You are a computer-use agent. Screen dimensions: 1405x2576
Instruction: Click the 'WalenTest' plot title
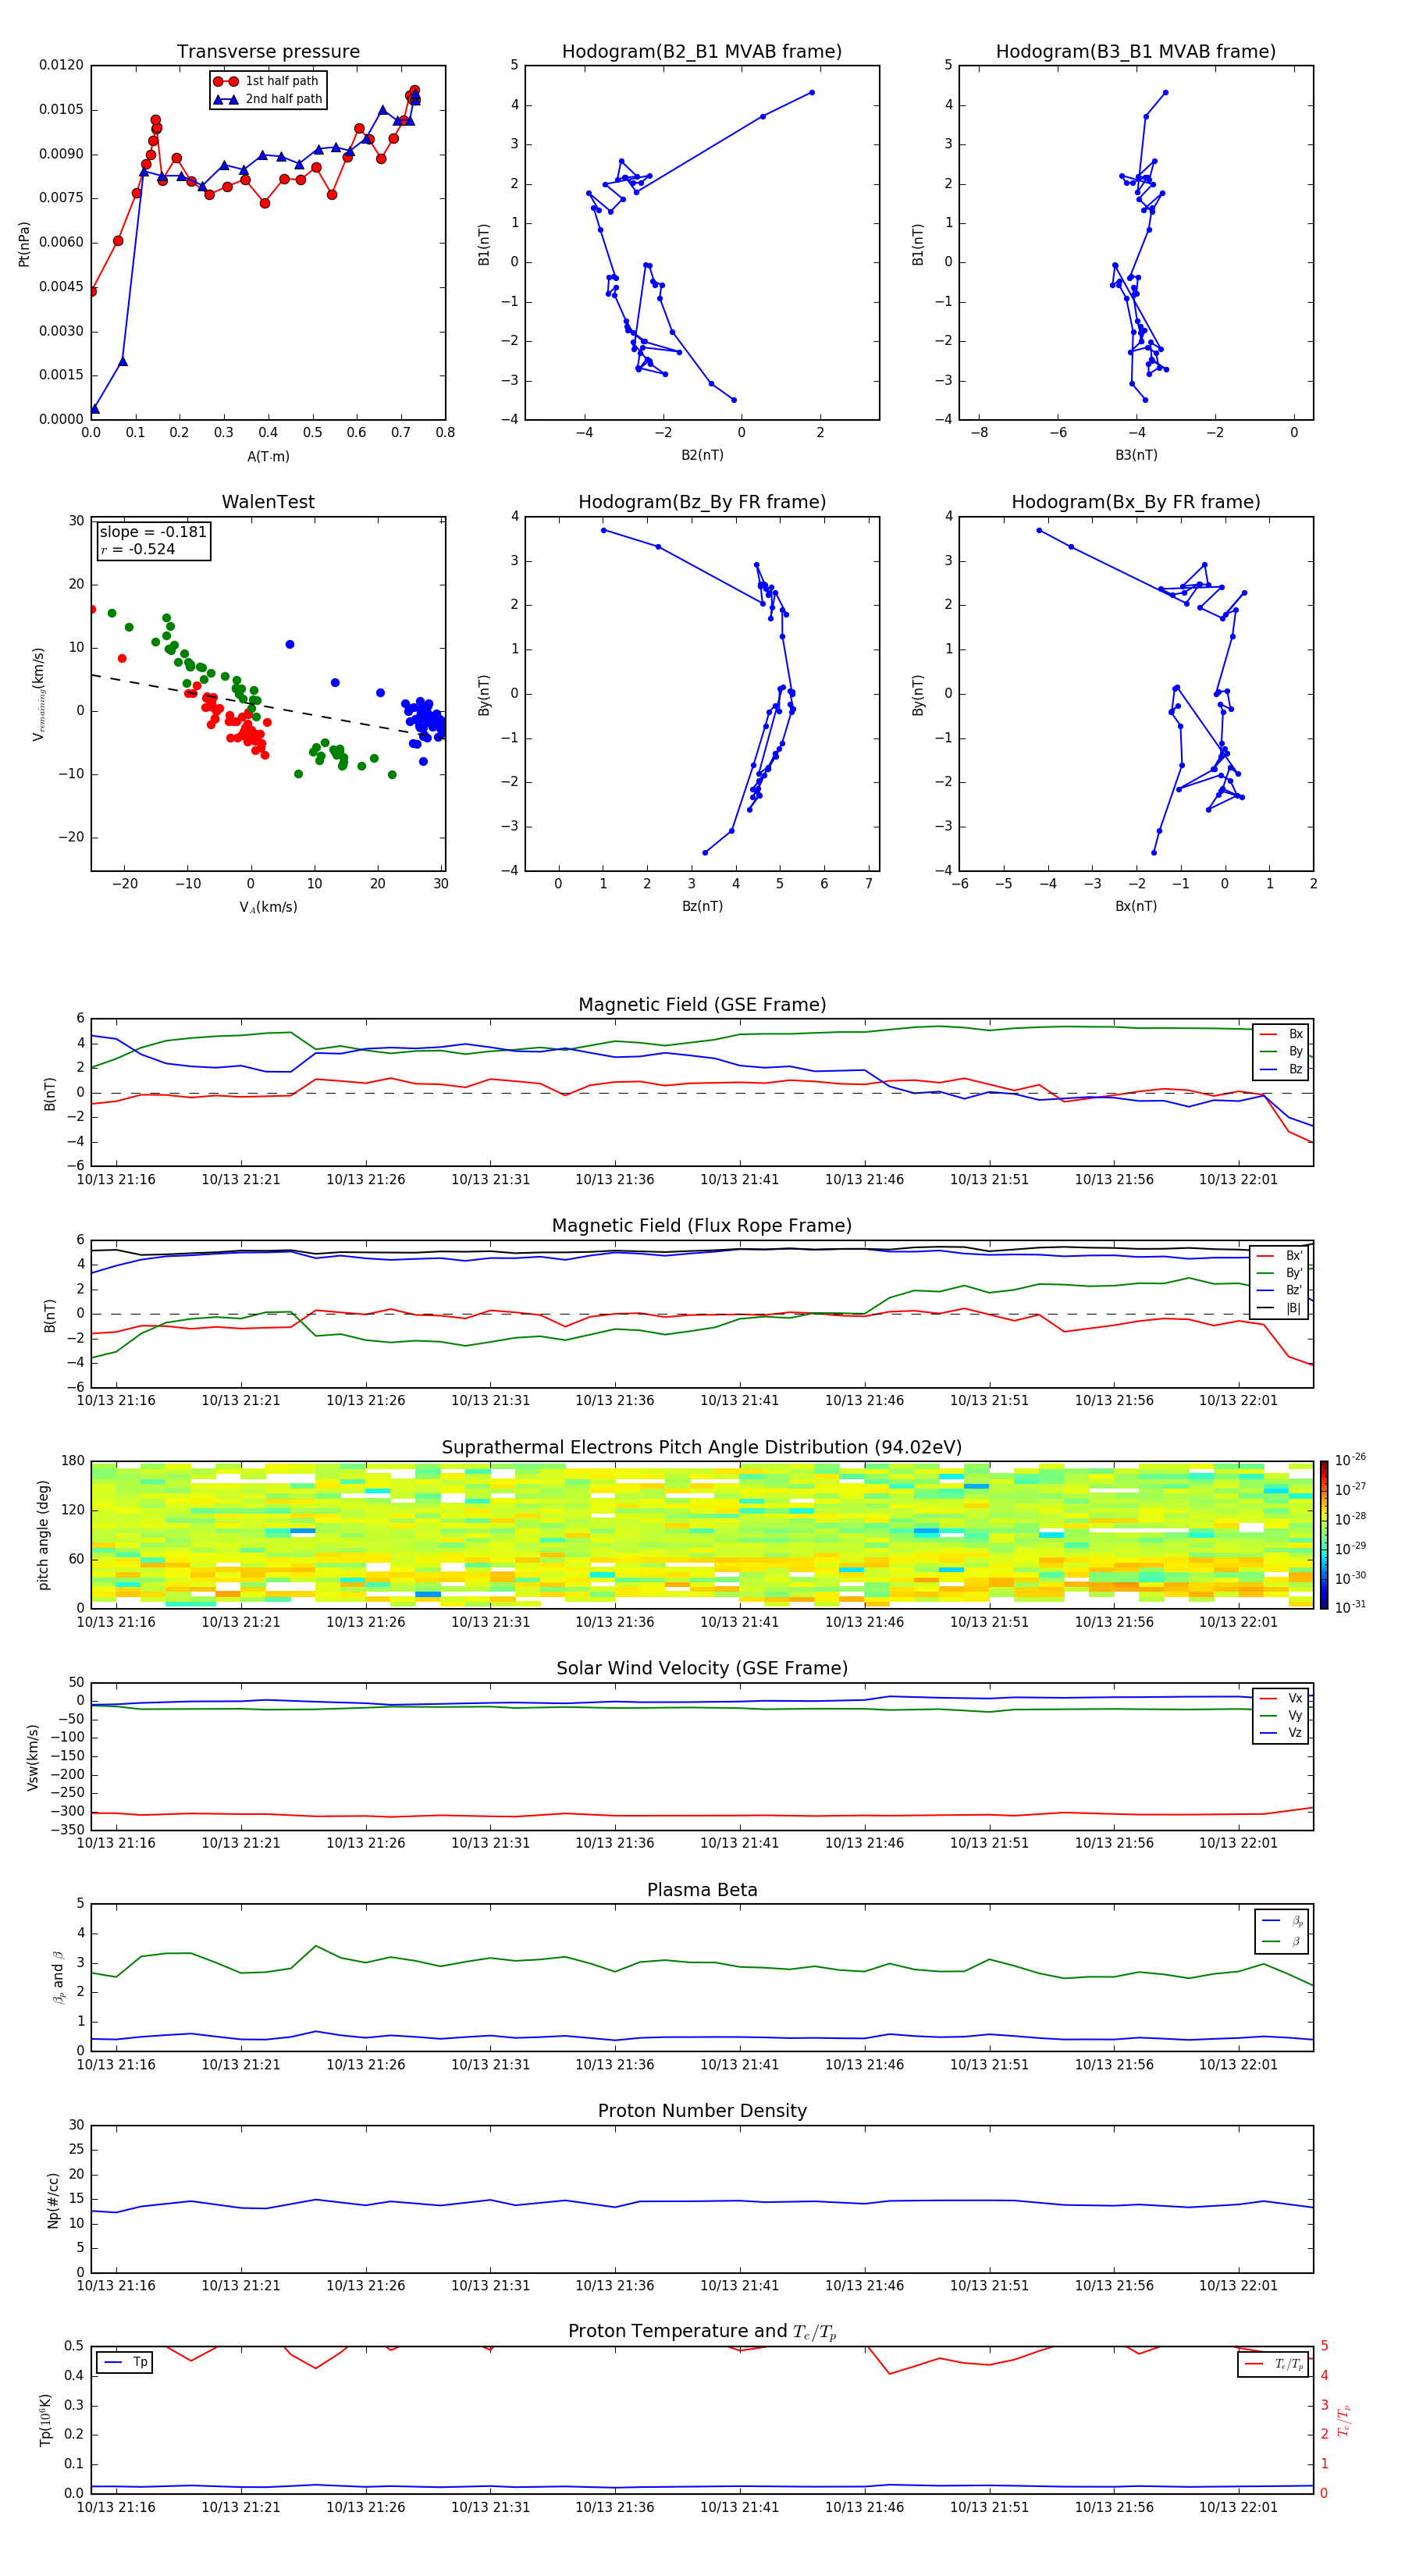(x=268, y=502)
